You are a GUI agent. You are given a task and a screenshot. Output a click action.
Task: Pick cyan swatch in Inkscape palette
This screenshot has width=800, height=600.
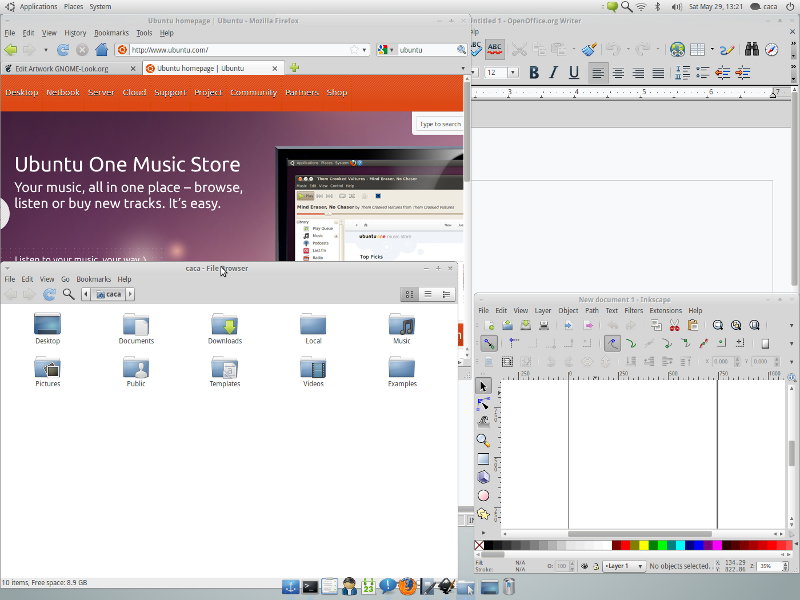[680, 545]
